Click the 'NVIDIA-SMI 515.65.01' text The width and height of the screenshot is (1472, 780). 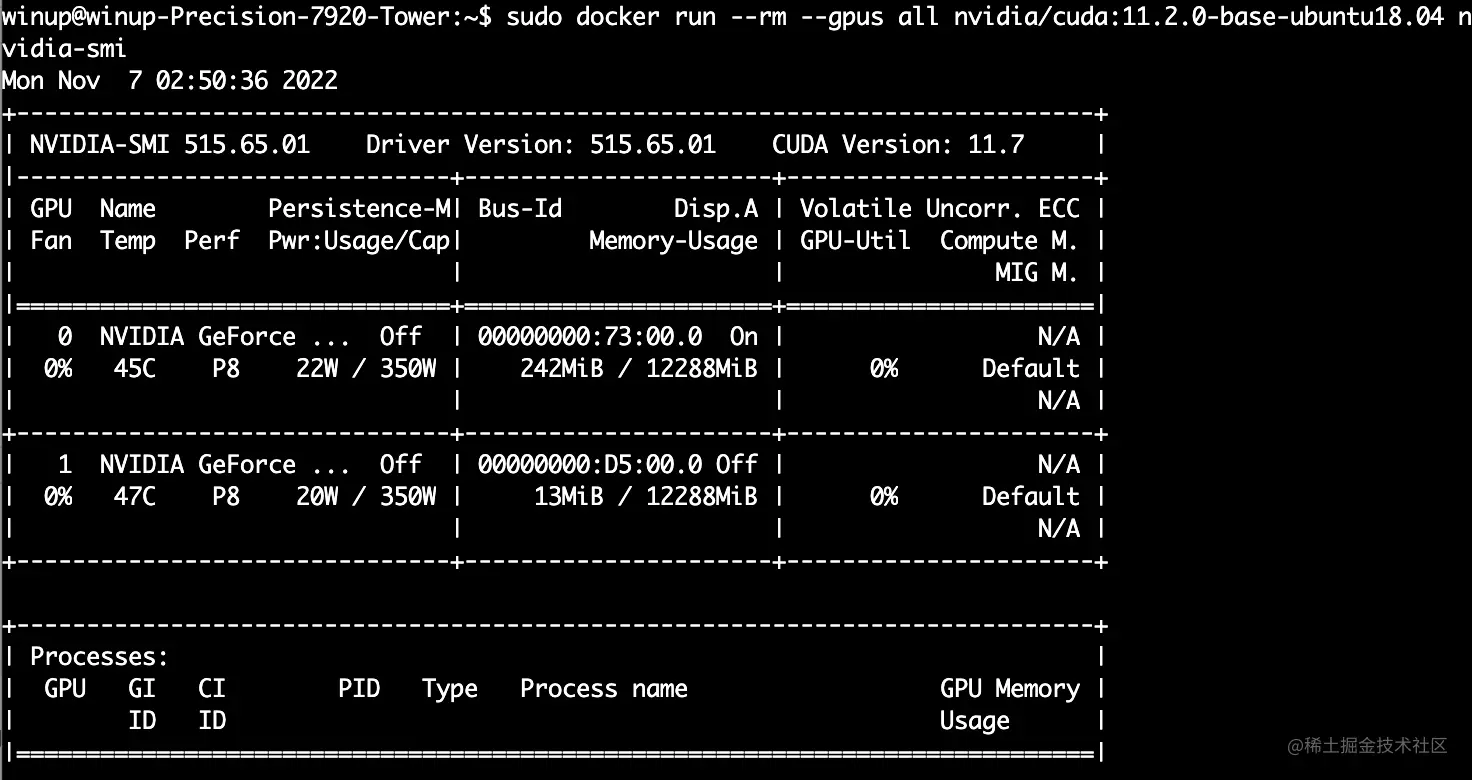[x=170, y=144]
